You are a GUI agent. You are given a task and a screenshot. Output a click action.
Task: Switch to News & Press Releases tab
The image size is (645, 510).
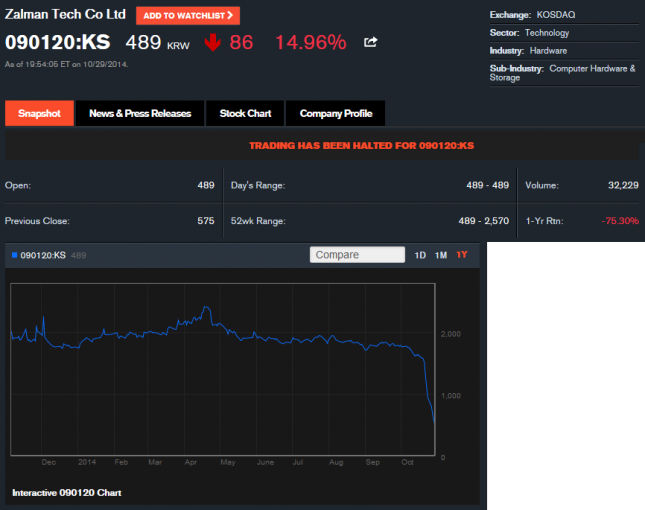coord(140,113)
